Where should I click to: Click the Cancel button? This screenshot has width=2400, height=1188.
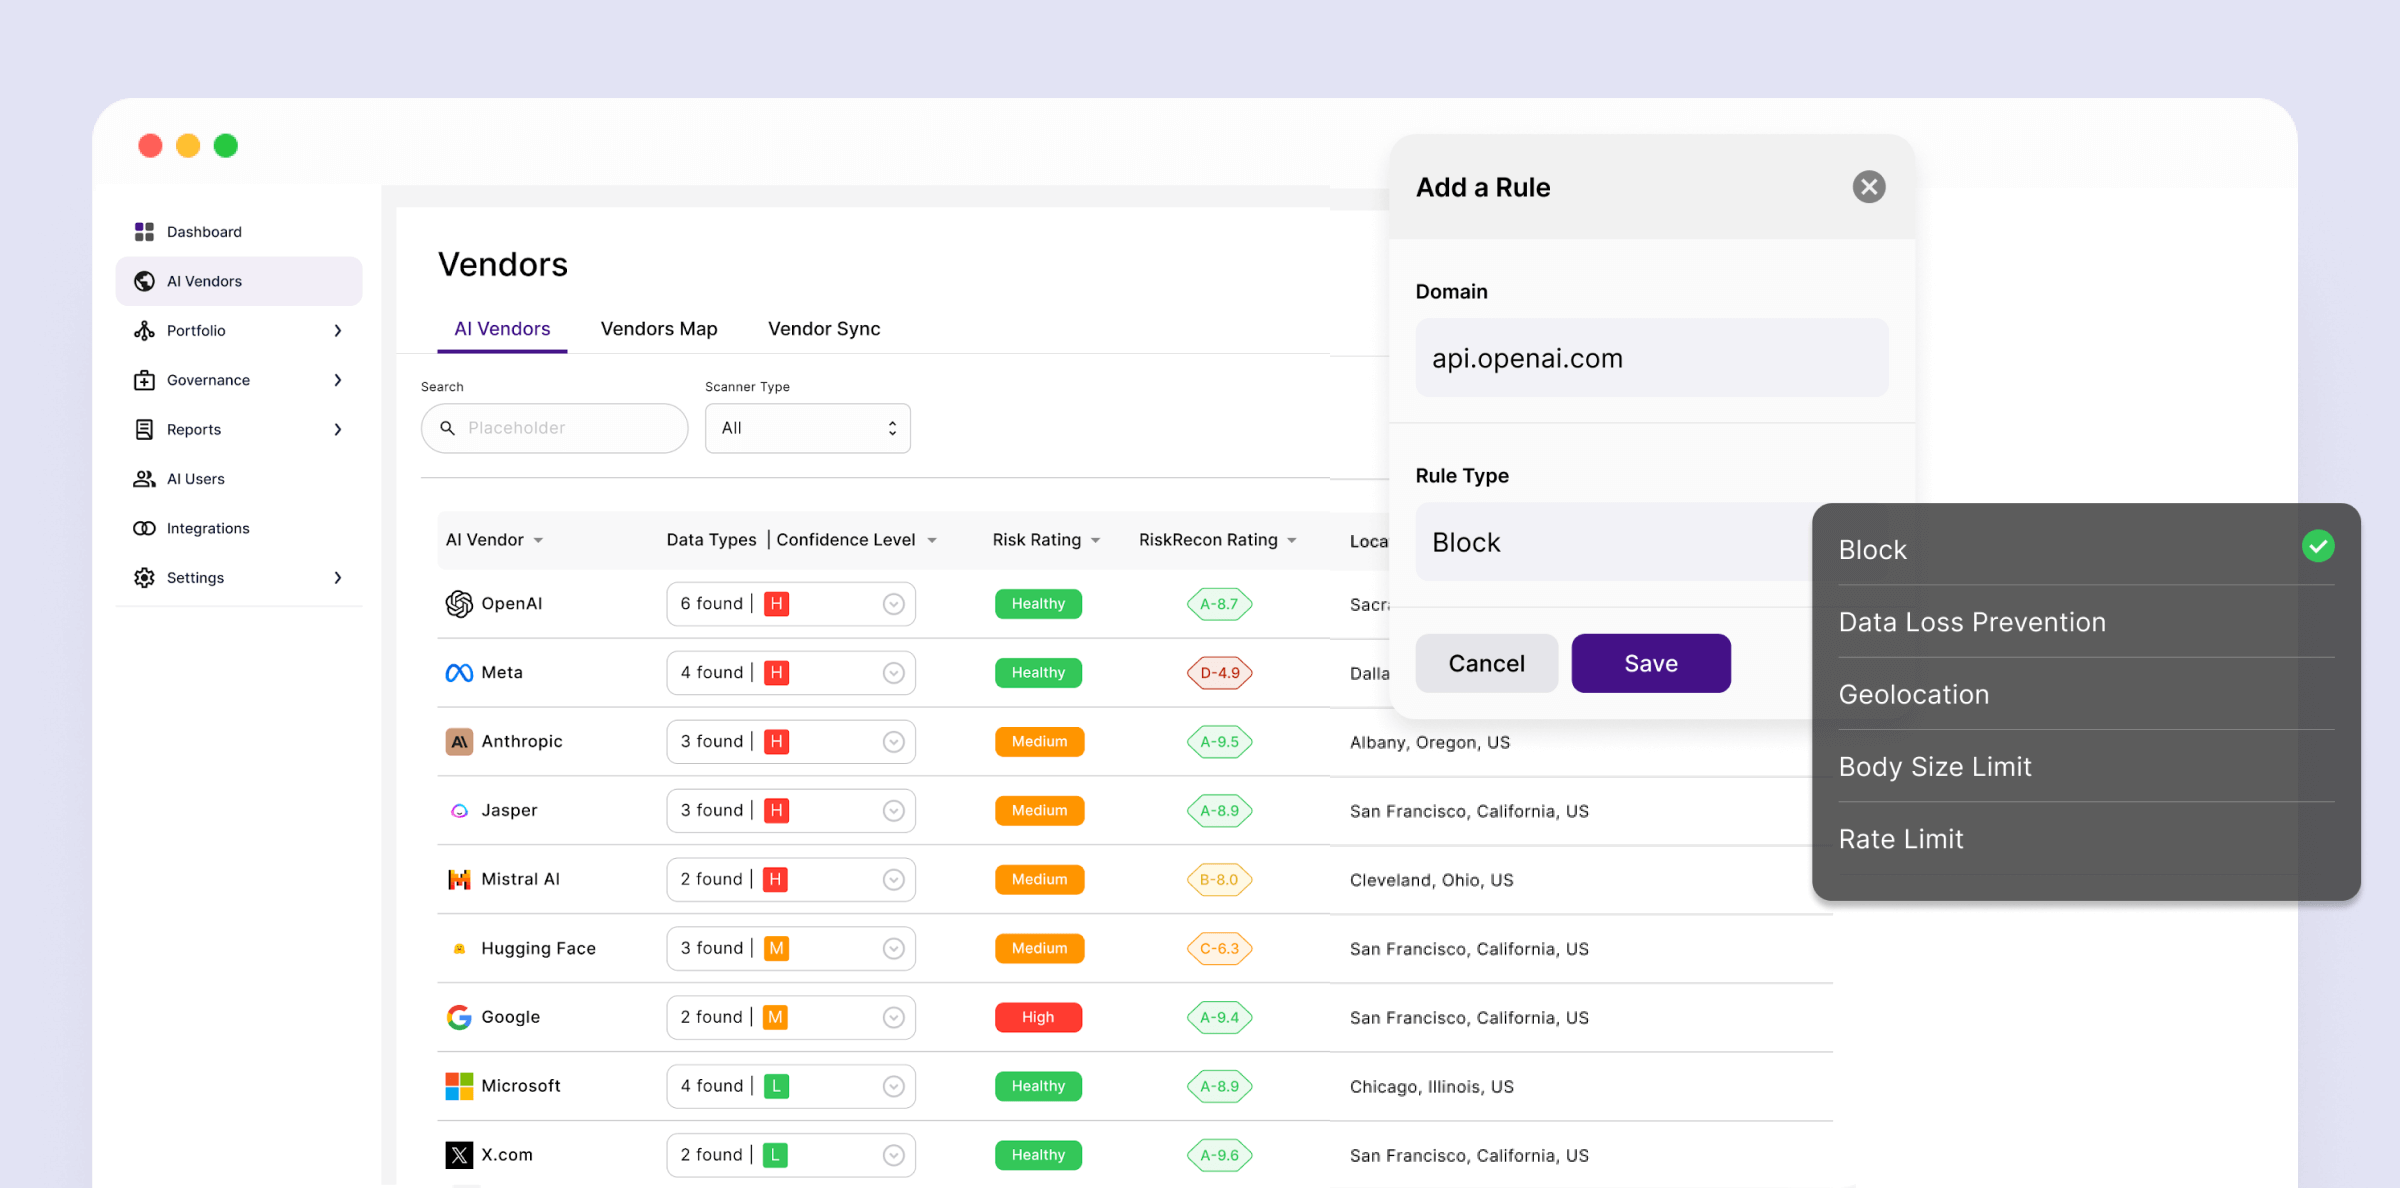pos(1486,663)
